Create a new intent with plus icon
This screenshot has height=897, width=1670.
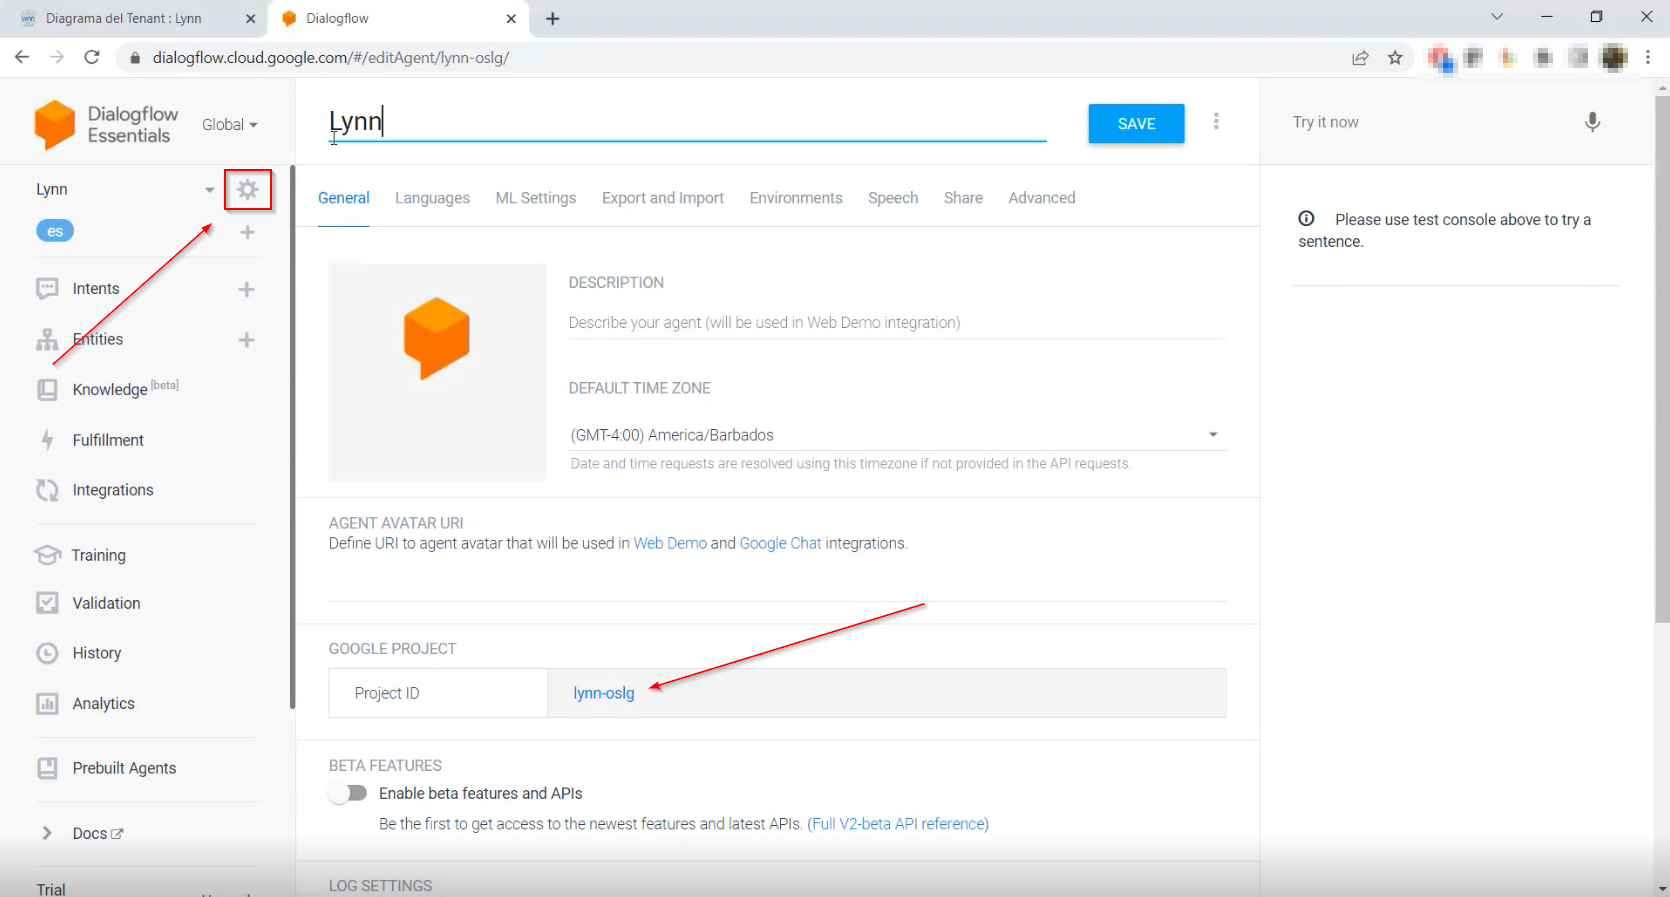tap(246, 289)
